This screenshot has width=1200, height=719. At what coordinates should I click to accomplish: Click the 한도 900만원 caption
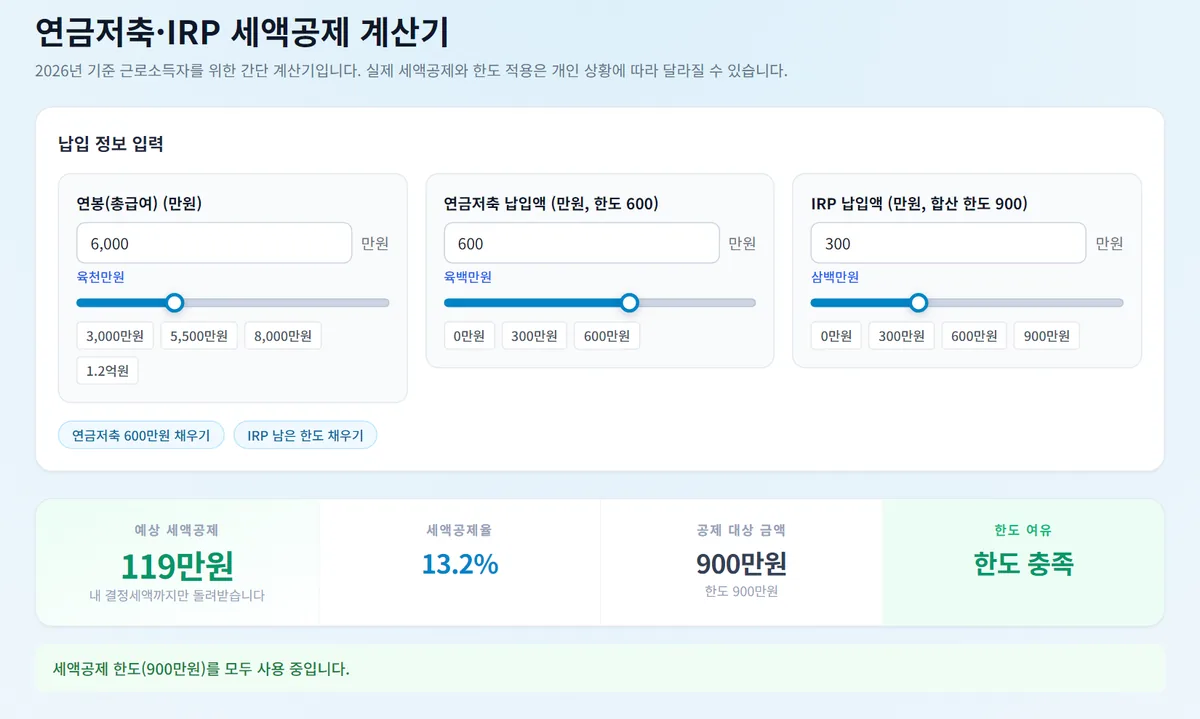tap(741, 591)
